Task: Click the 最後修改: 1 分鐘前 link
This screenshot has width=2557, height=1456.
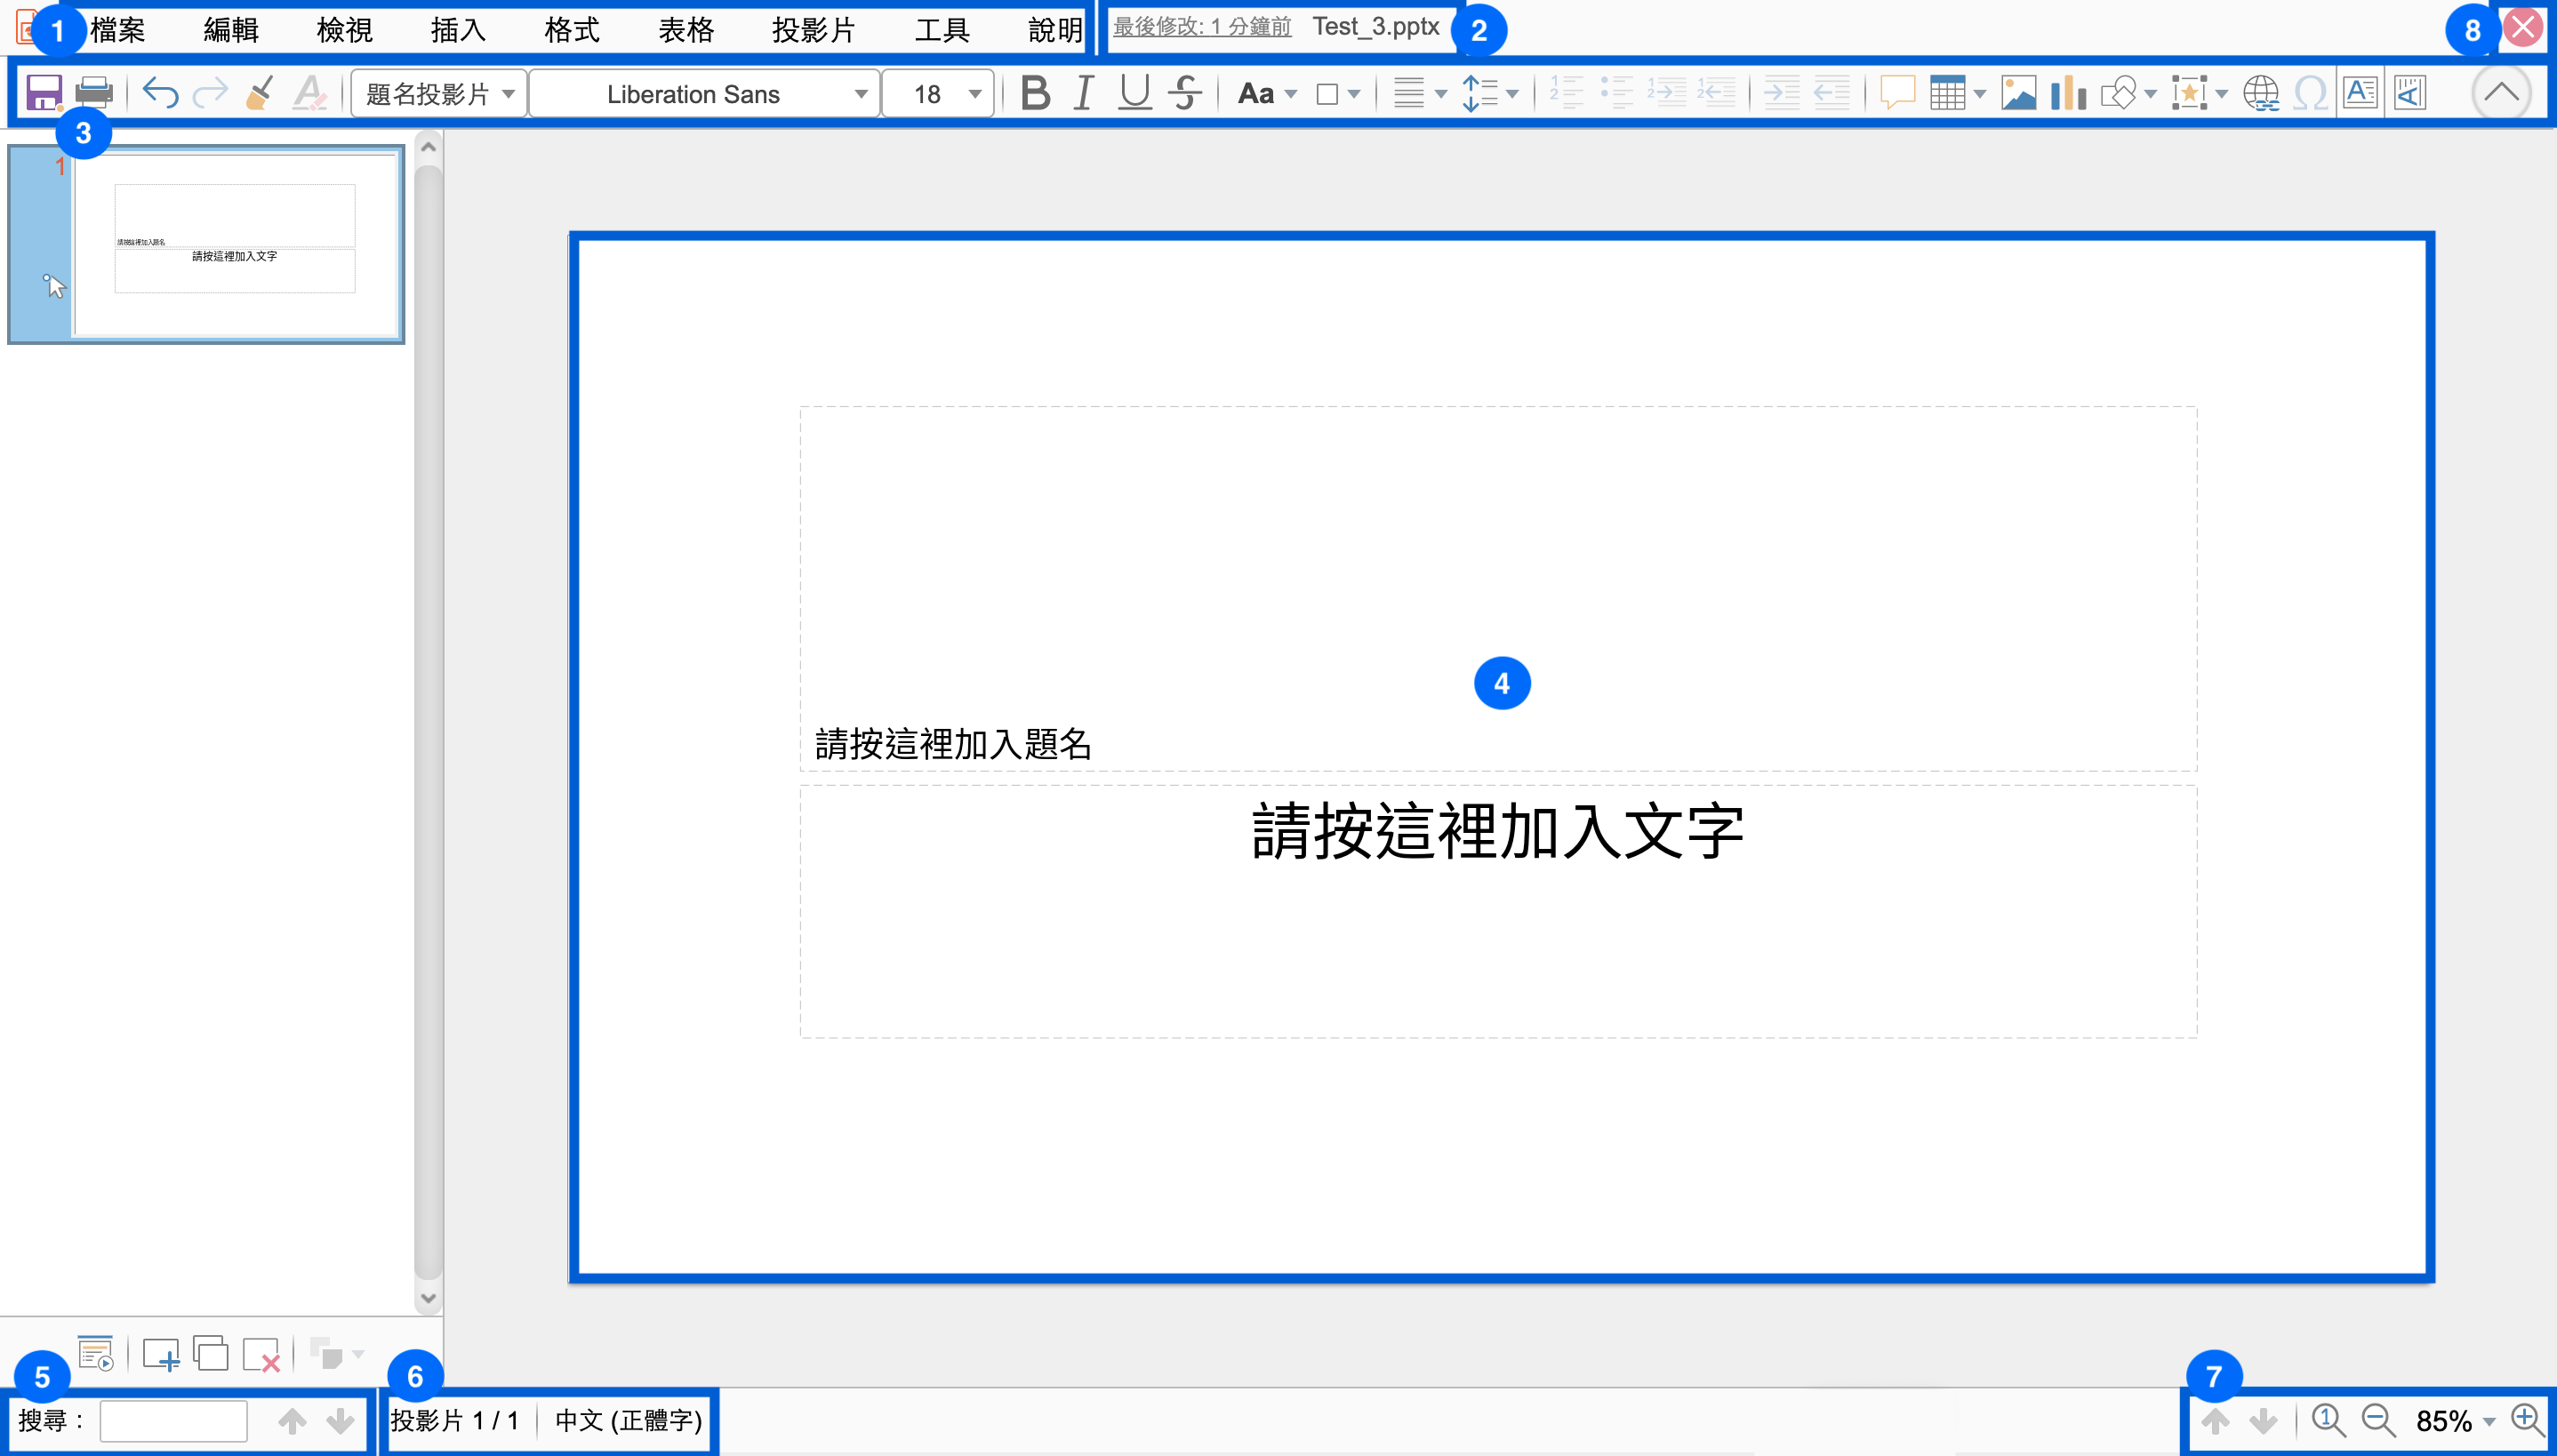Action: click(1202, 27)
